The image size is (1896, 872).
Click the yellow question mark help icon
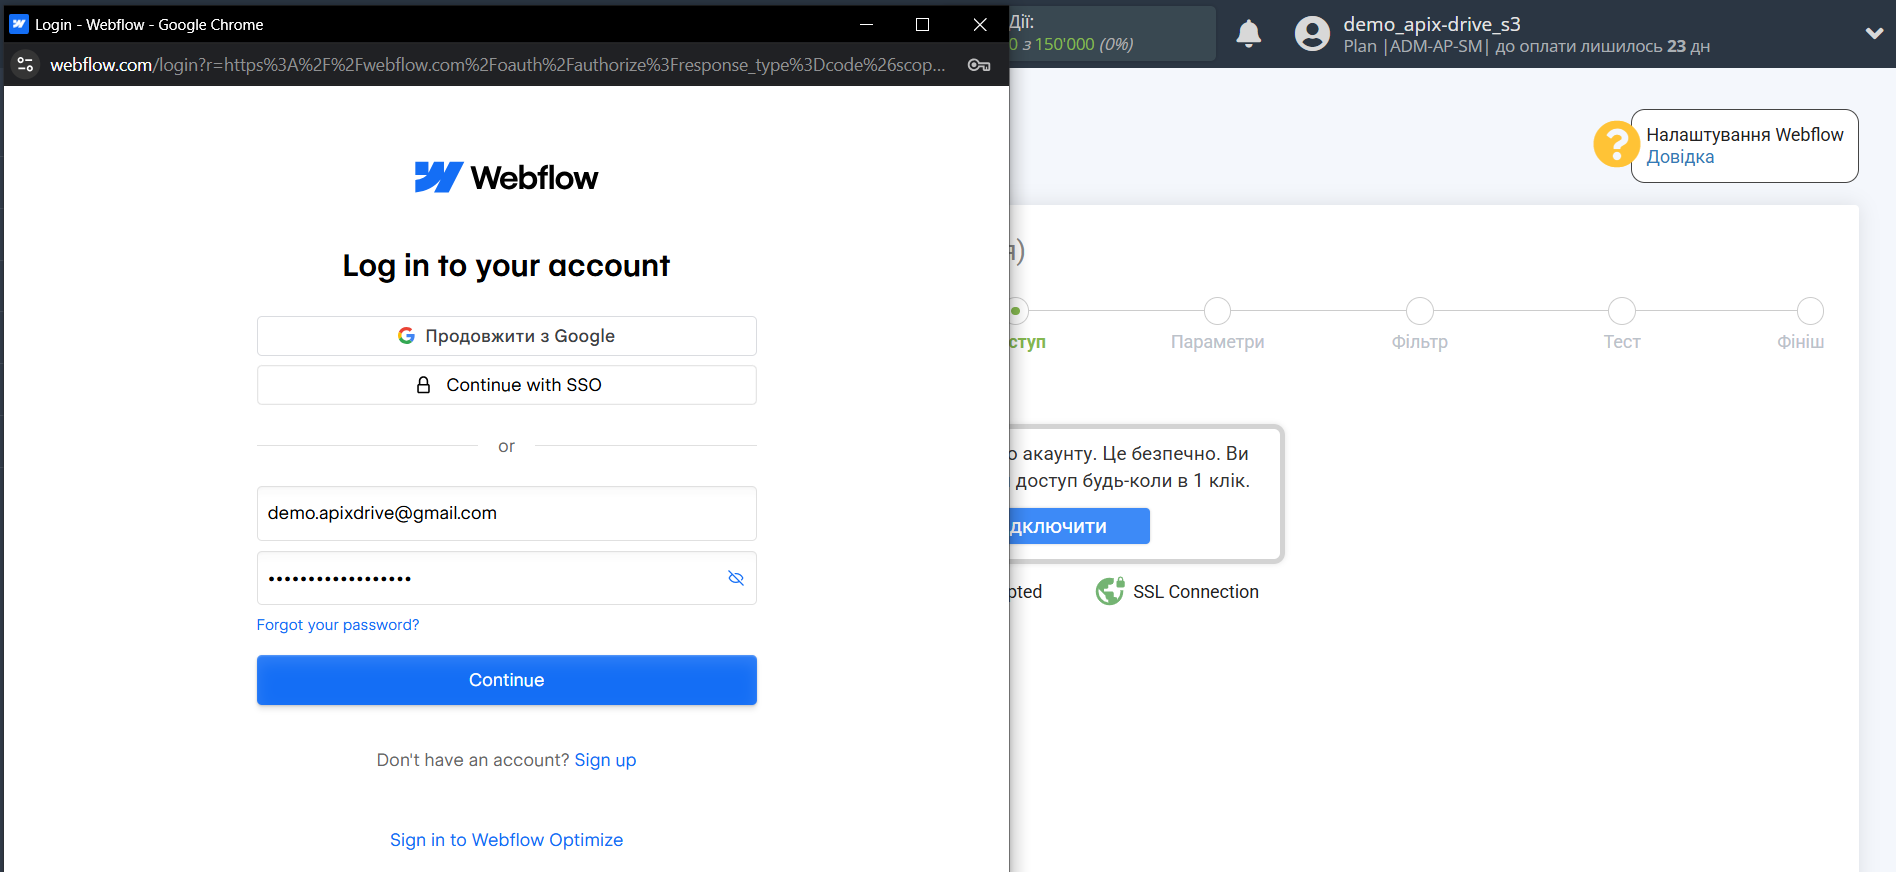click(x=1615, y=144)
